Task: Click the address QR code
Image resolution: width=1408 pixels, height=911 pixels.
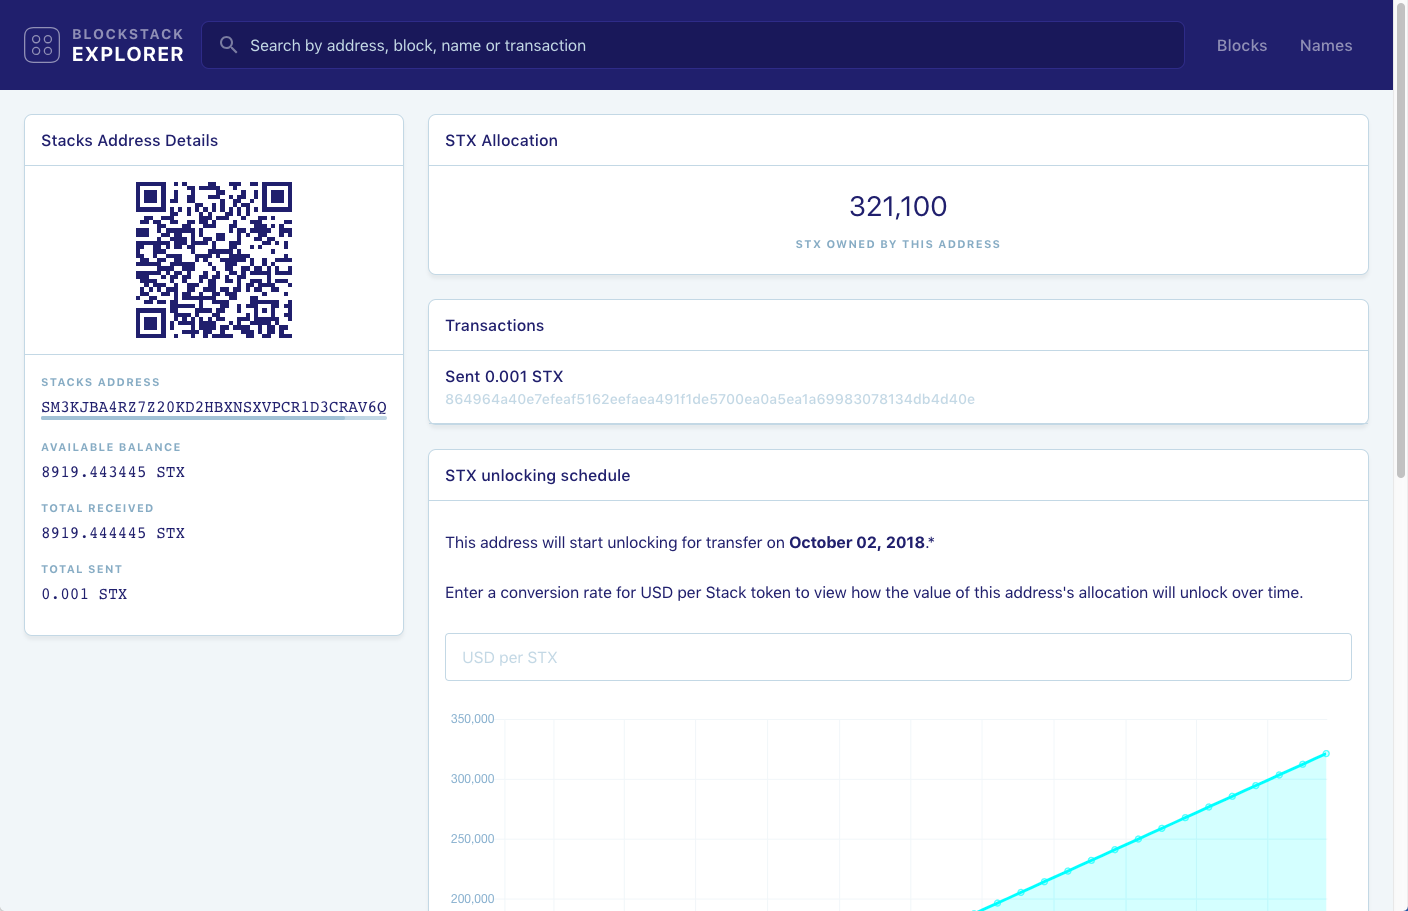Action: pos(214,260)
